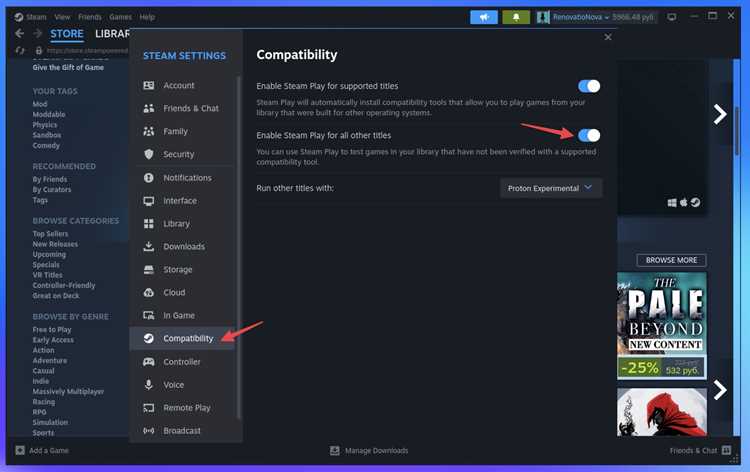Switch to the LIBRARY tab

pos(112,34)
